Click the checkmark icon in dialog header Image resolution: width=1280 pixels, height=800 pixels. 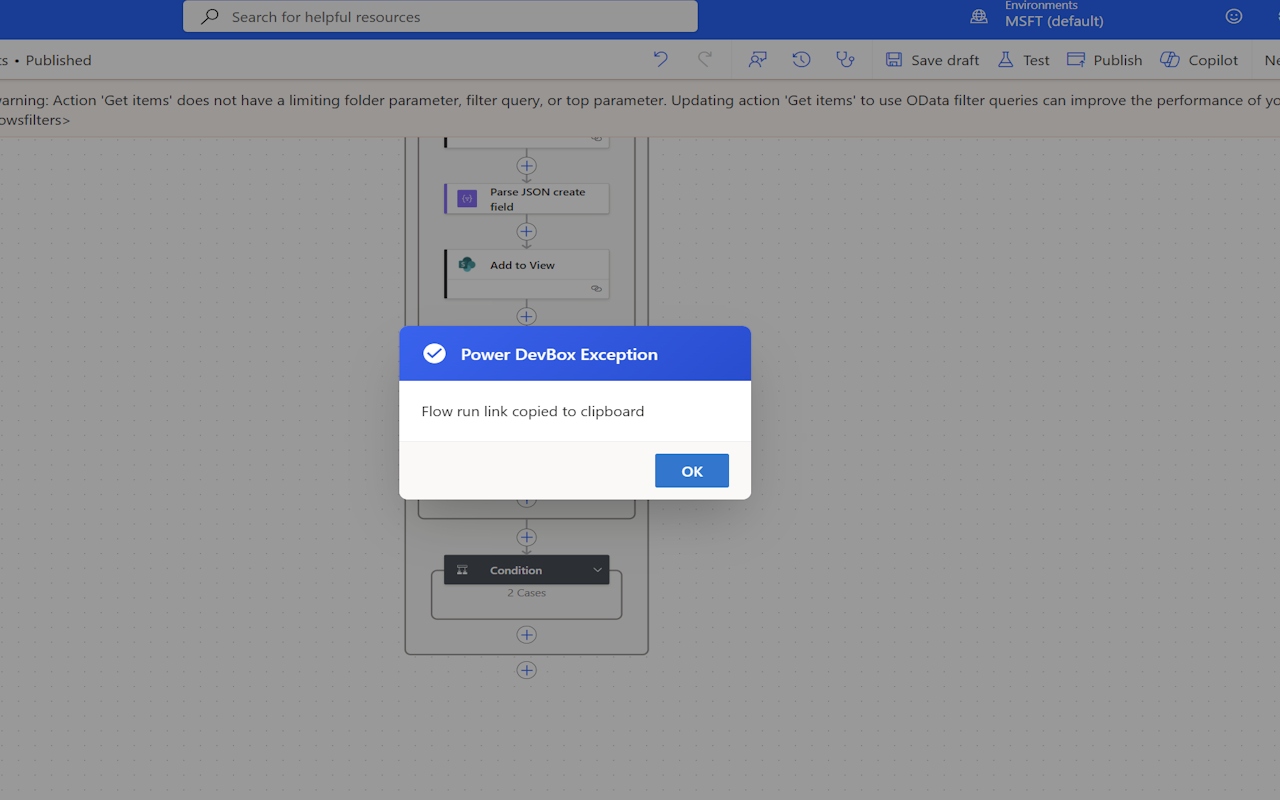[x=434, y=353]
